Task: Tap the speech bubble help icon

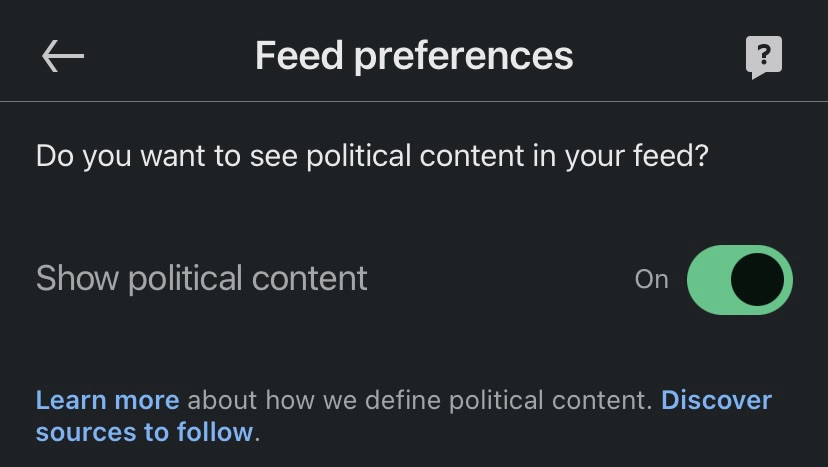Action: pyautogui.click(x=764, y=57)
